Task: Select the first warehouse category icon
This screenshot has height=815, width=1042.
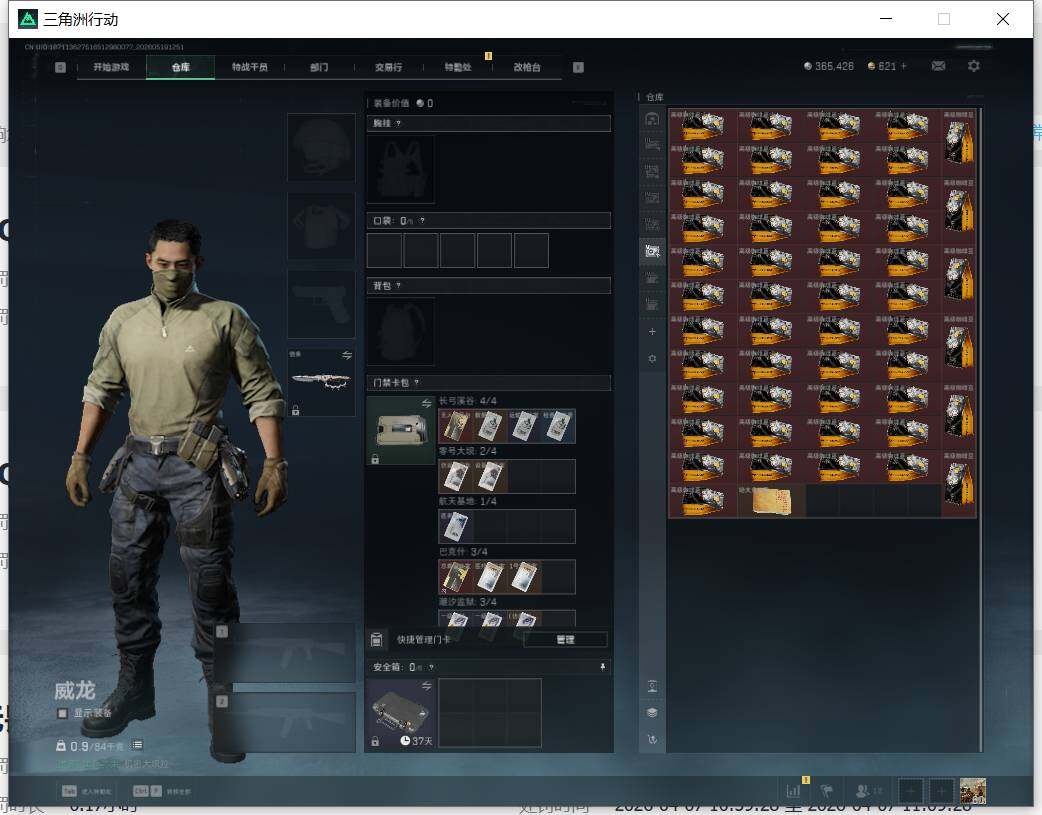Action: coord(652,119)
